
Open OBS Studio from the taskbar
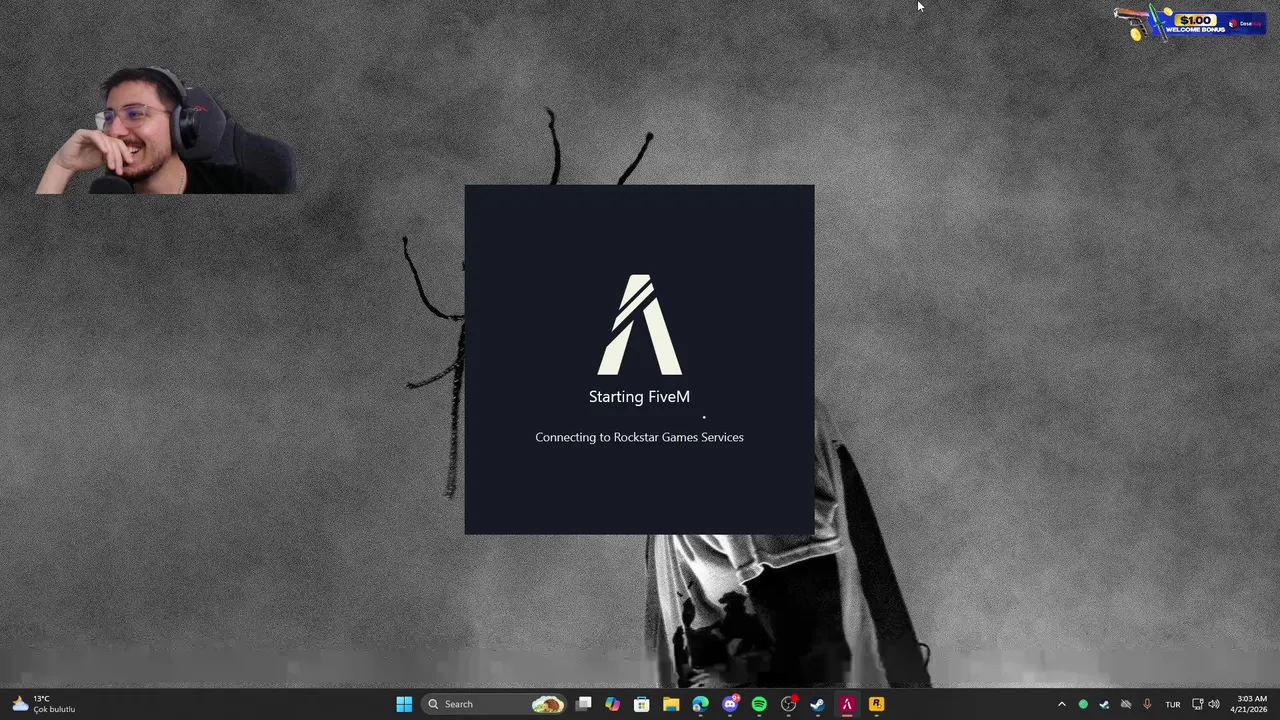[x=788, y=704]
